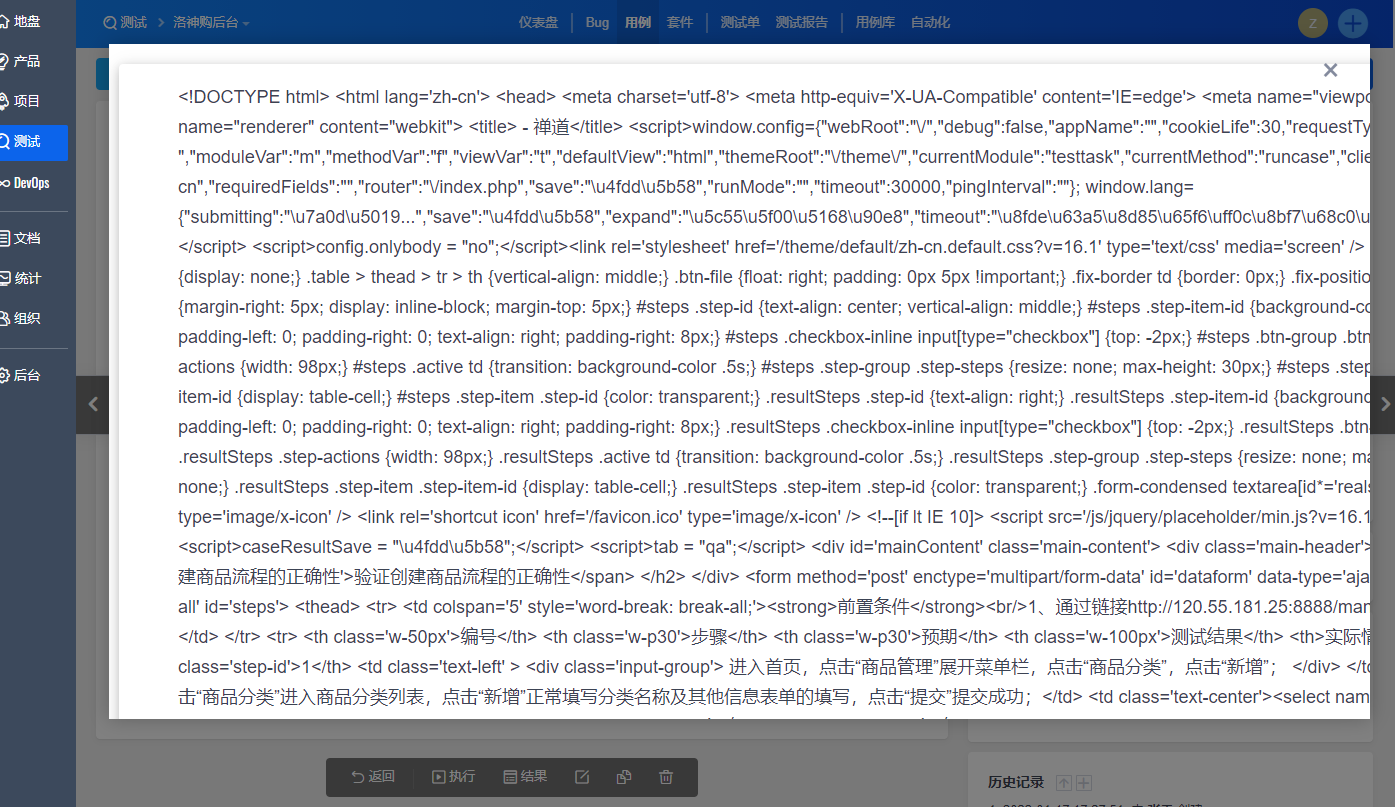Click the 结果 results button
Image resolution: width=1395 pixels, height=807 pixels.
click(x=525, y=777)
